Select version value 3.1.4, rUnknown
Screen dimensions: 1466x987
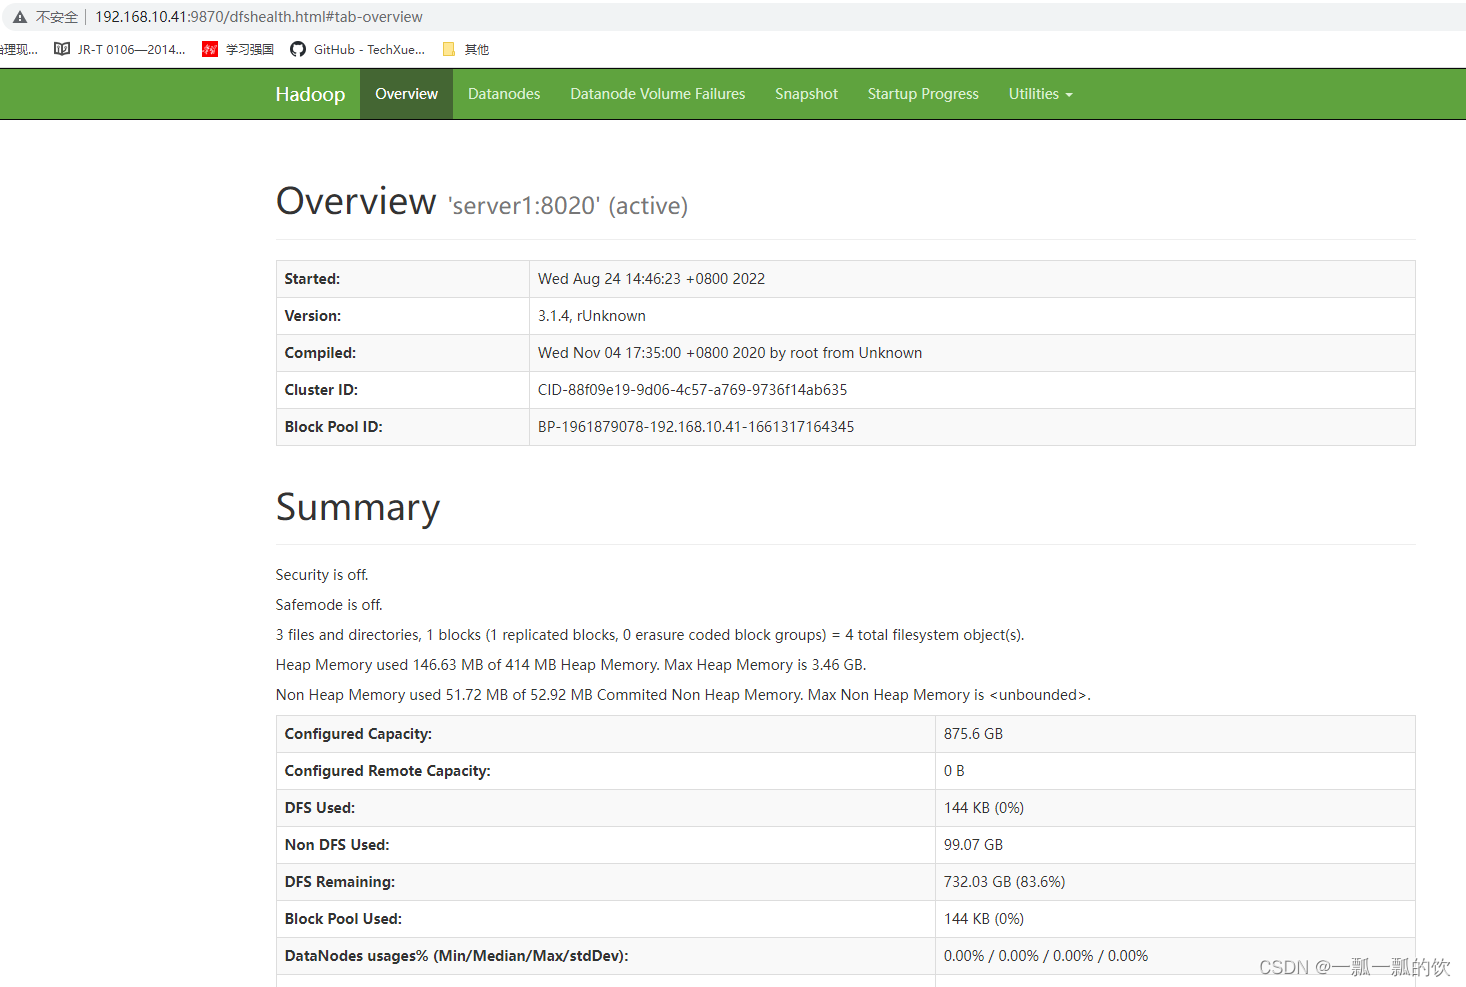592,316
